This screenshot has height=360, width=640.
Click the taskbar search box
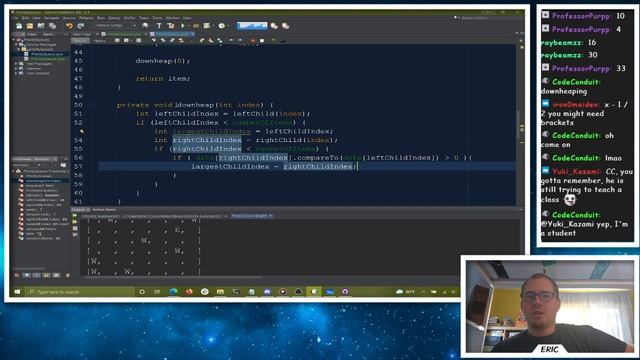coord(79,292)
